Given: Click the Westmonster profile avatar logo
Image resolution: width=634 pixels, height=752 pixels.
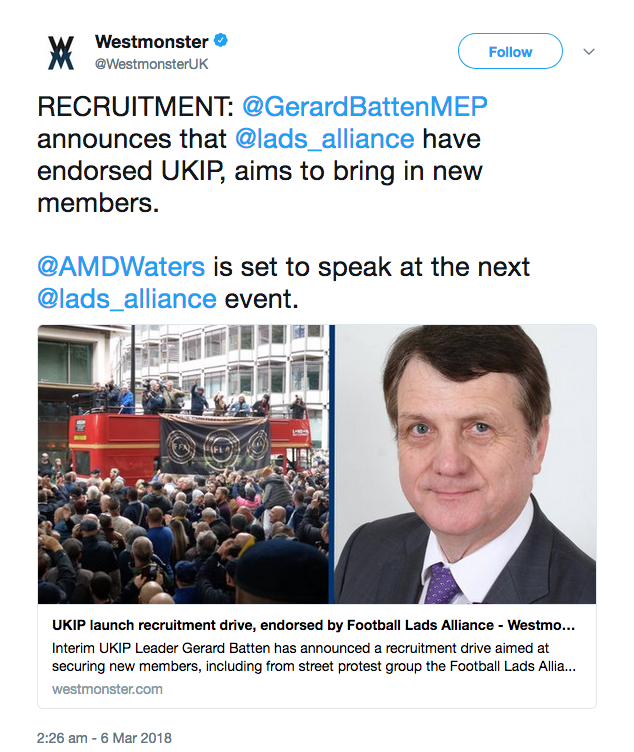Looking at the screenshot, I should 61,52.
